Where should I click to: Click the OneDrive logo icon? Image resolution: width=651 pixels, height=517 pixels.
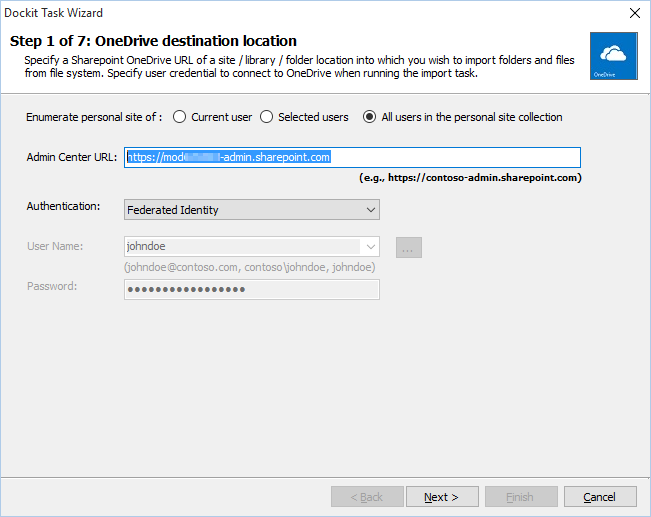tap(614, 56)
